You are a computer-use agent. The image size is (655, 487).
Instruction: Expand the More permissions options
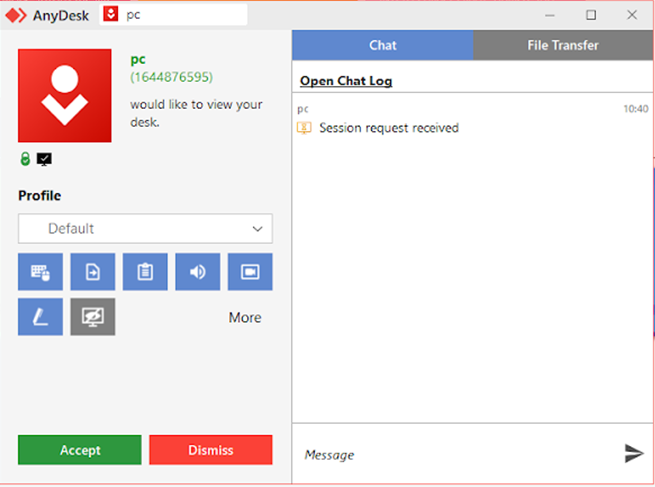(245, 317)
